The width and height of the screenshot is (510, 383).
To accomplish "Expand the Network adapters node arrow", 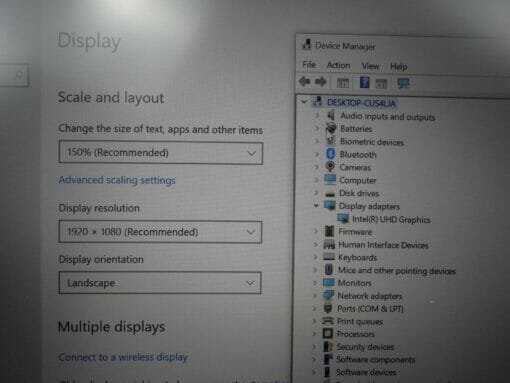I will click(315, 295).
